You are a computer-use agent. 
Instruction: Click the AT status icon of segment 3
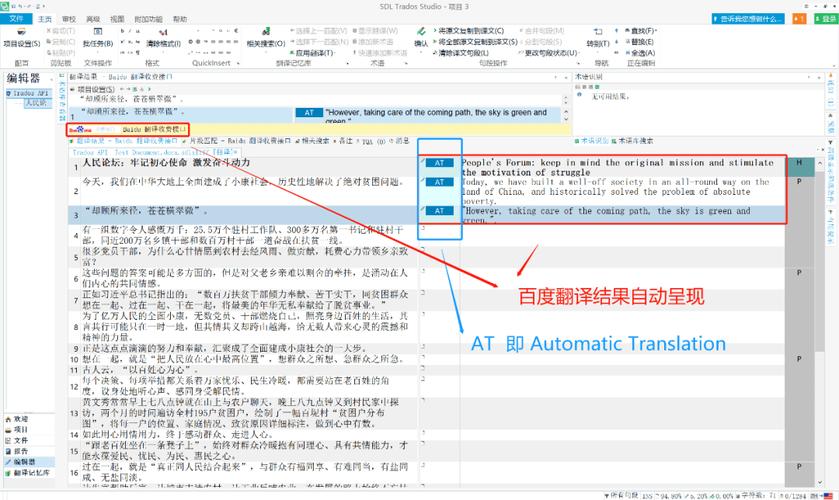439,211
